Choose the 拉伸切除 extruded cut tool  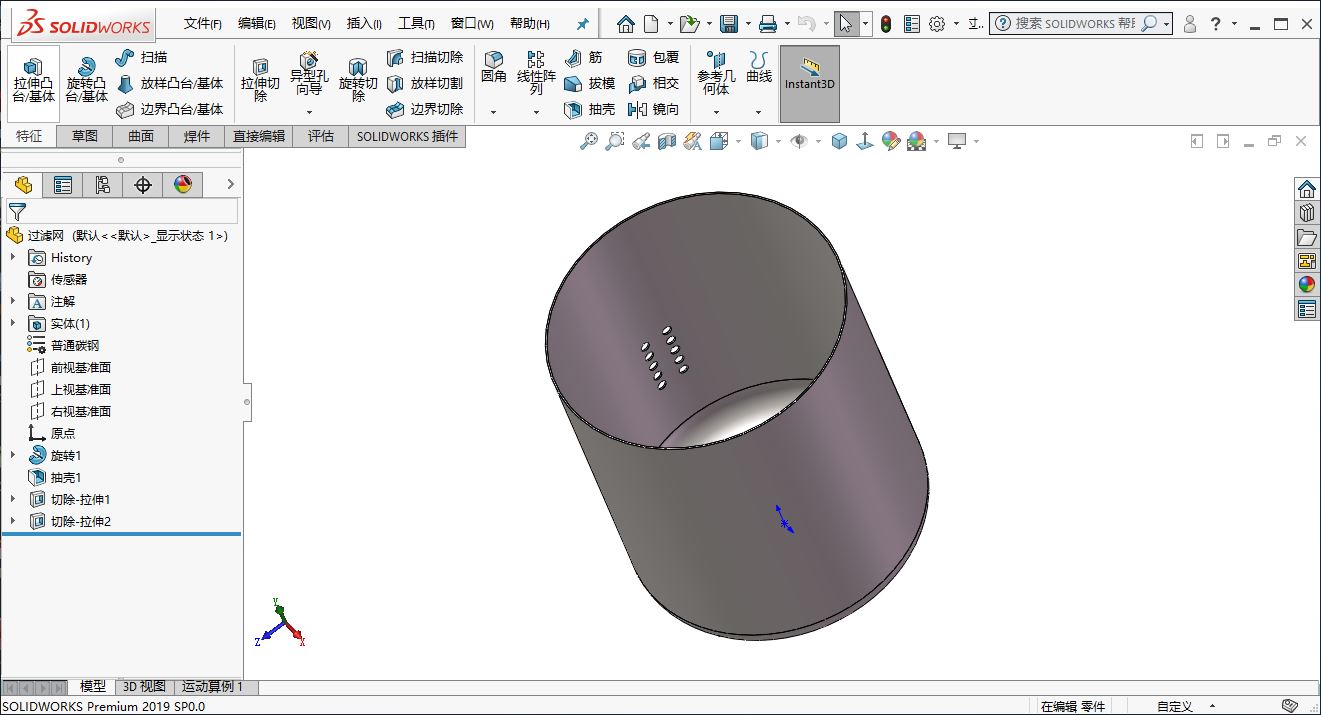click(x=260, y=83)
